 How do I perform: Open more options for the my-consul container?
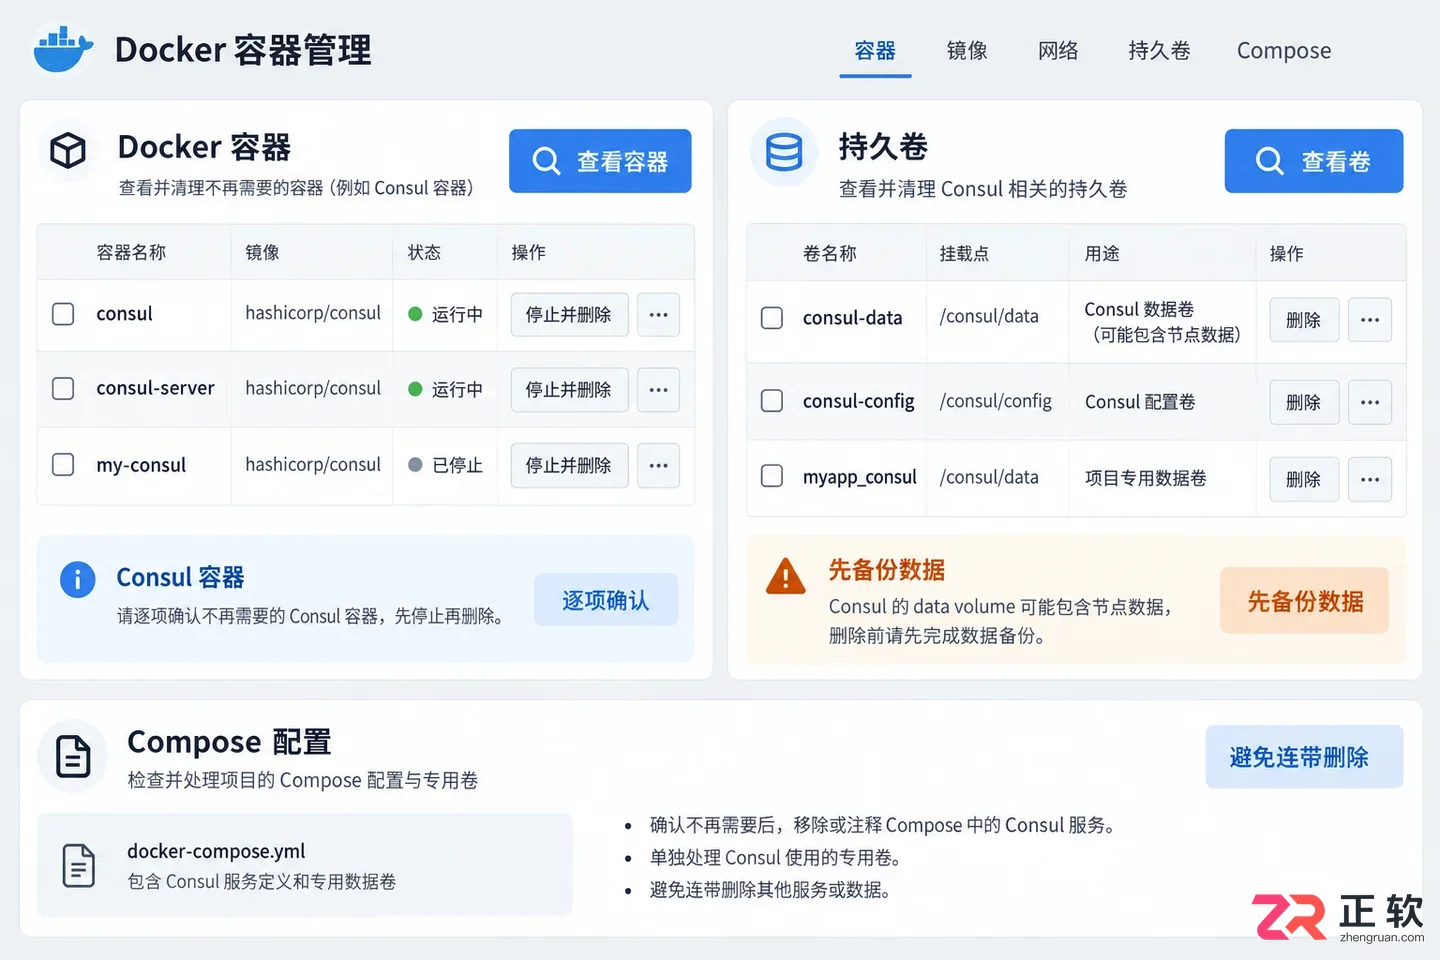(658, 466)
